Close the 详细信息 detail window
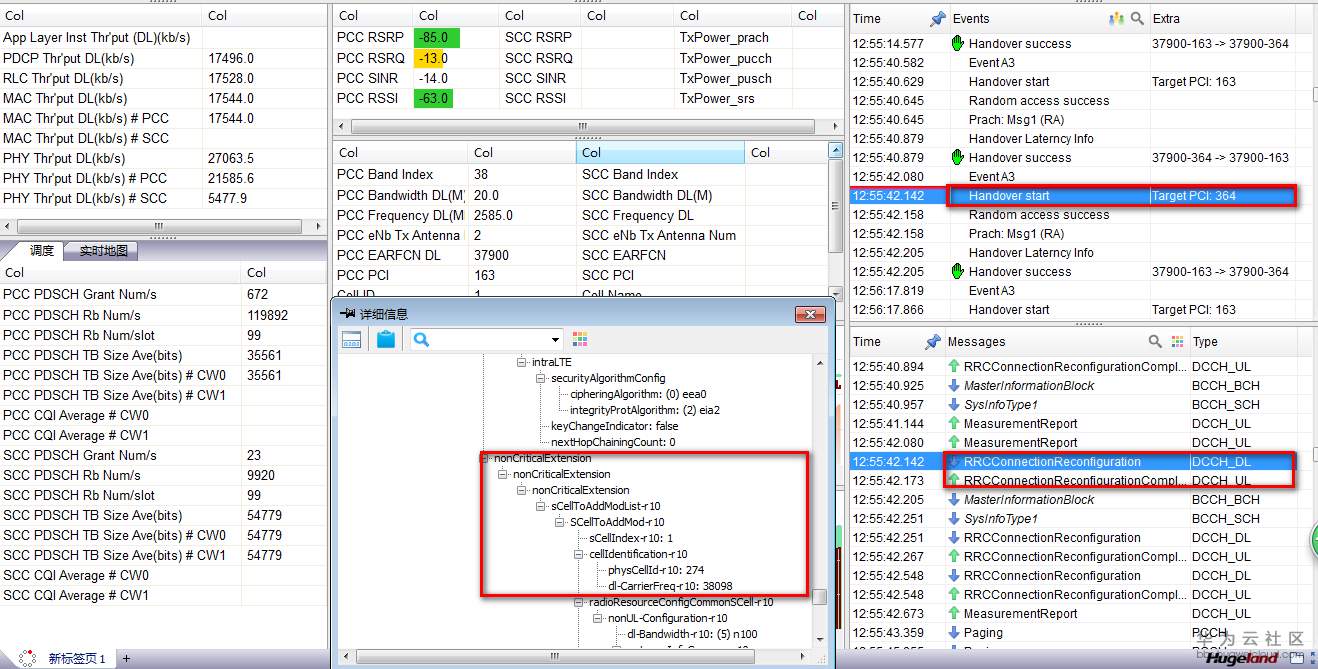 (x=809, y=314)
